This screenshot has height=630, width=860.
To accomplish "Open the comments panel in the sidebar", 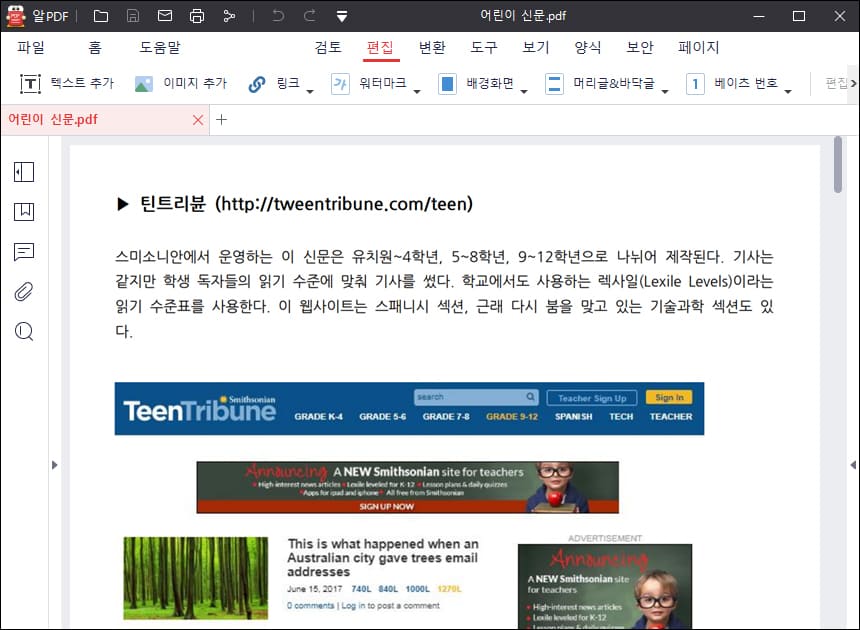I will 23,252.
